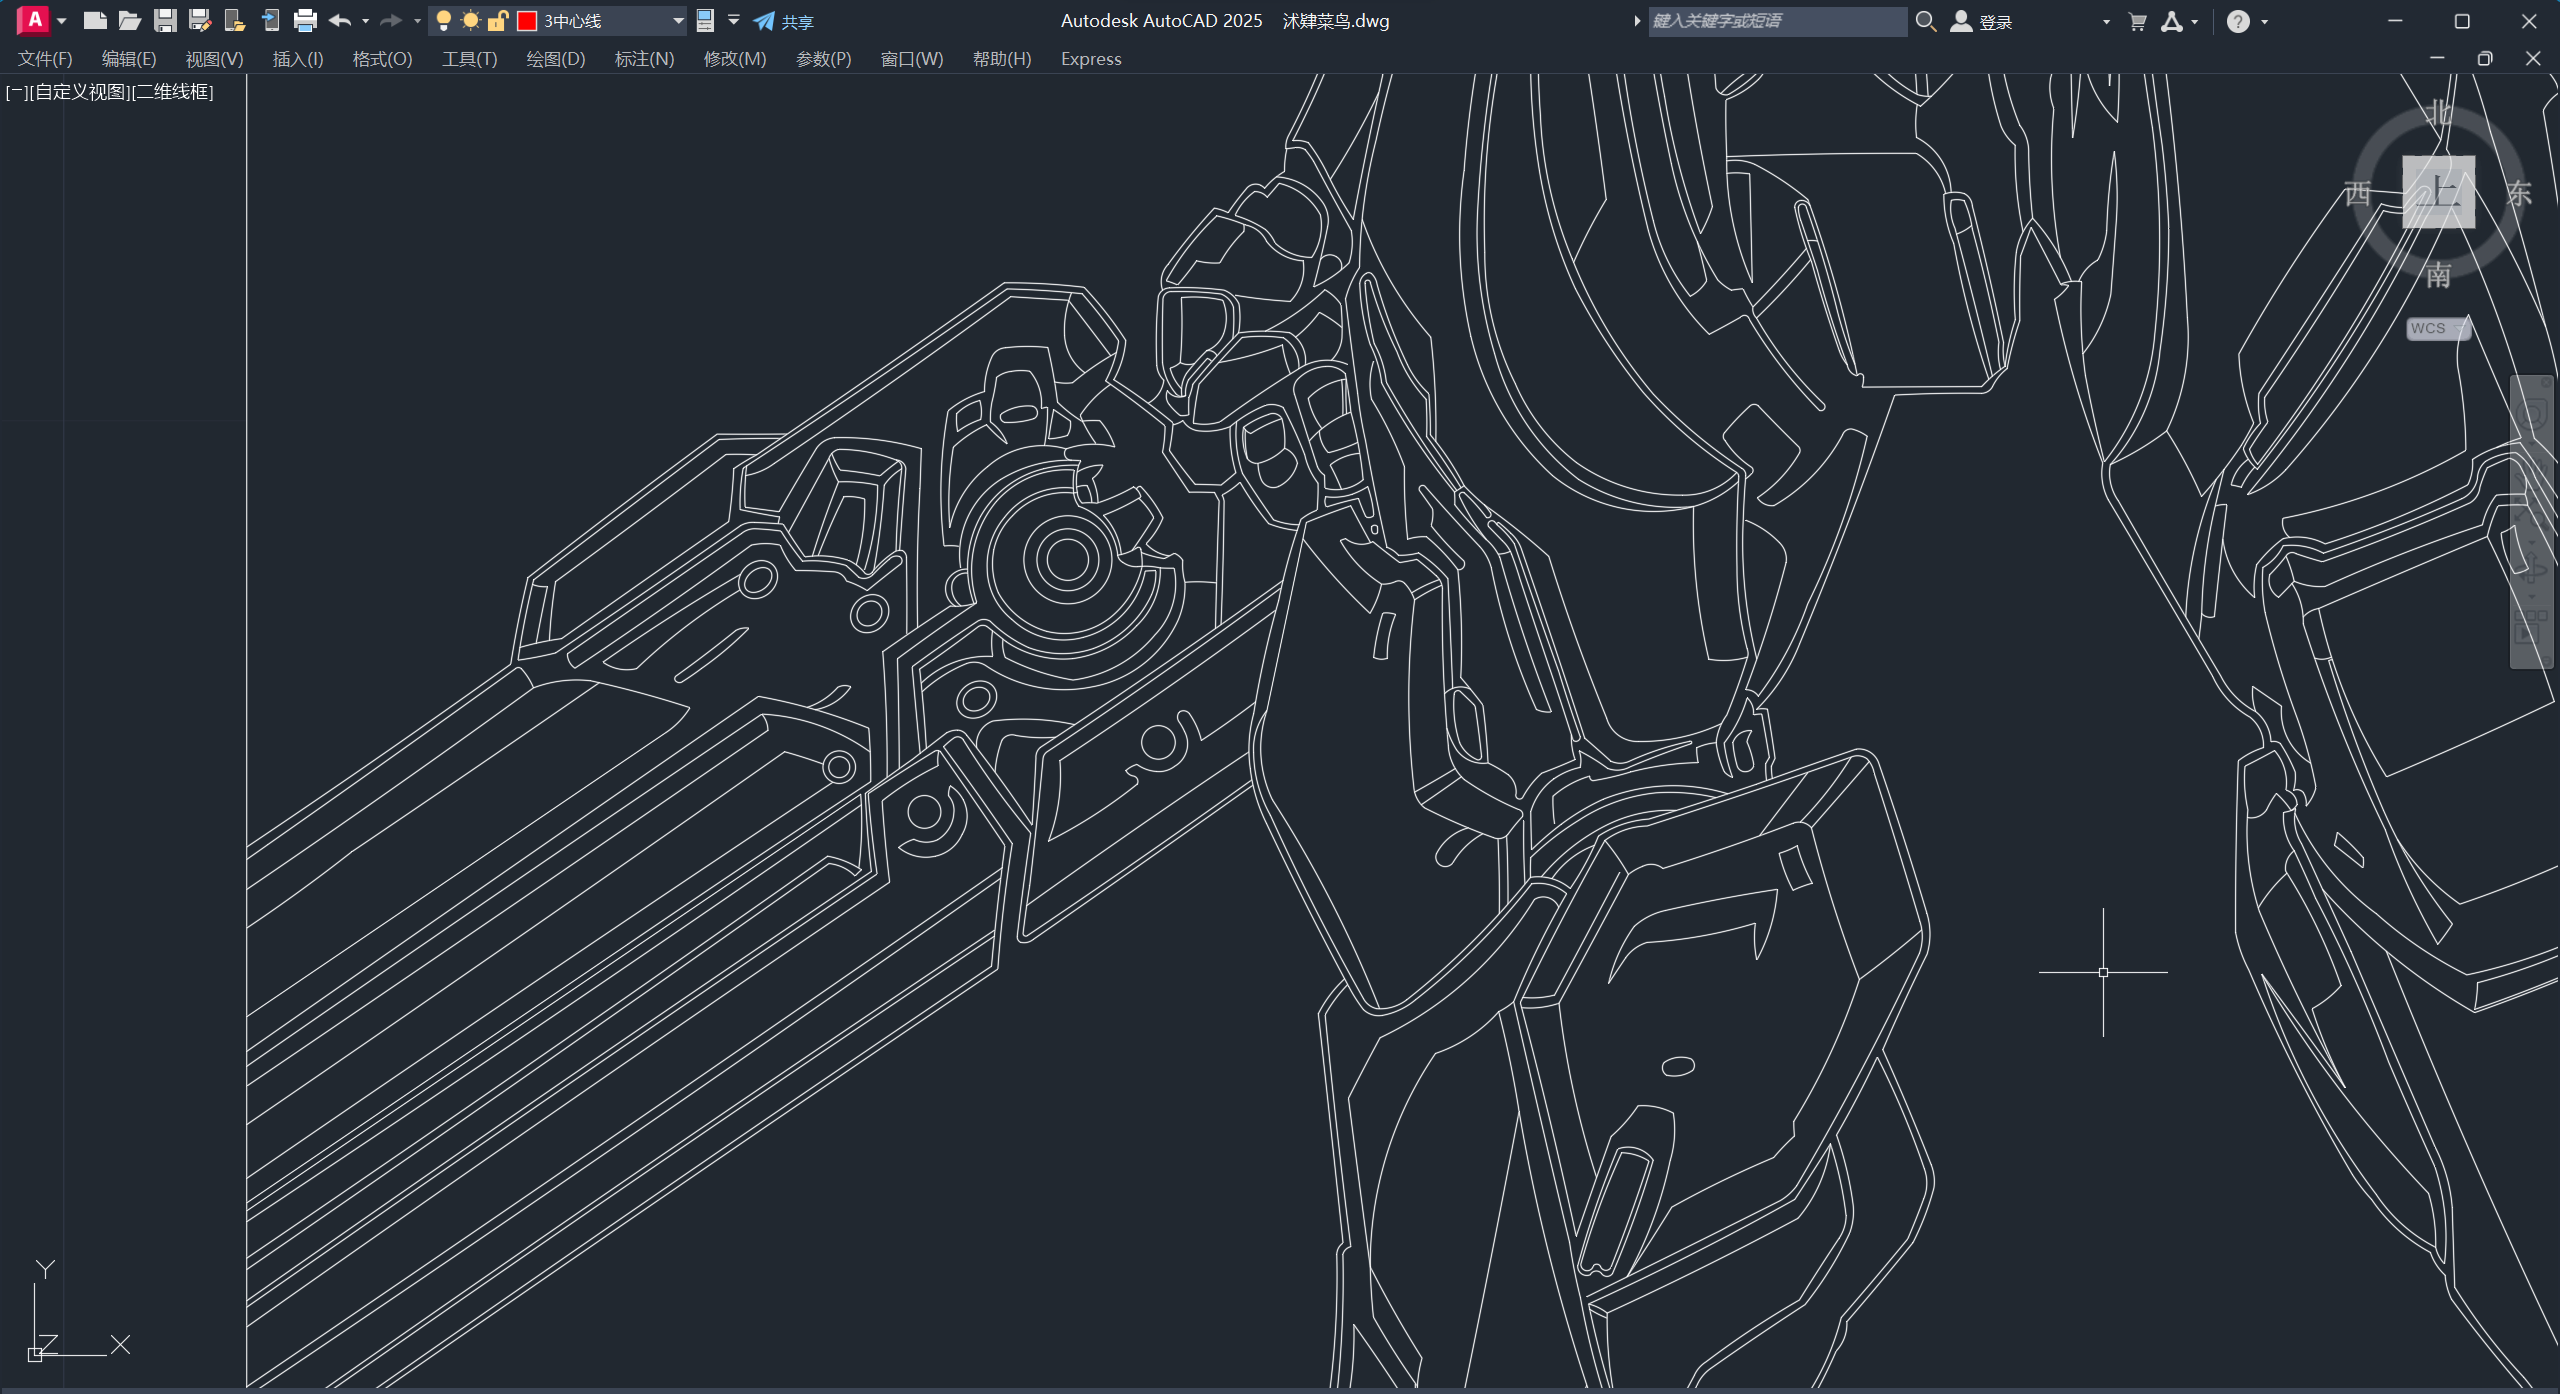Viewport: 2560px width, 1394px height.
Task: Plot the drawing using the printer icon
Action: click(305, 20)
